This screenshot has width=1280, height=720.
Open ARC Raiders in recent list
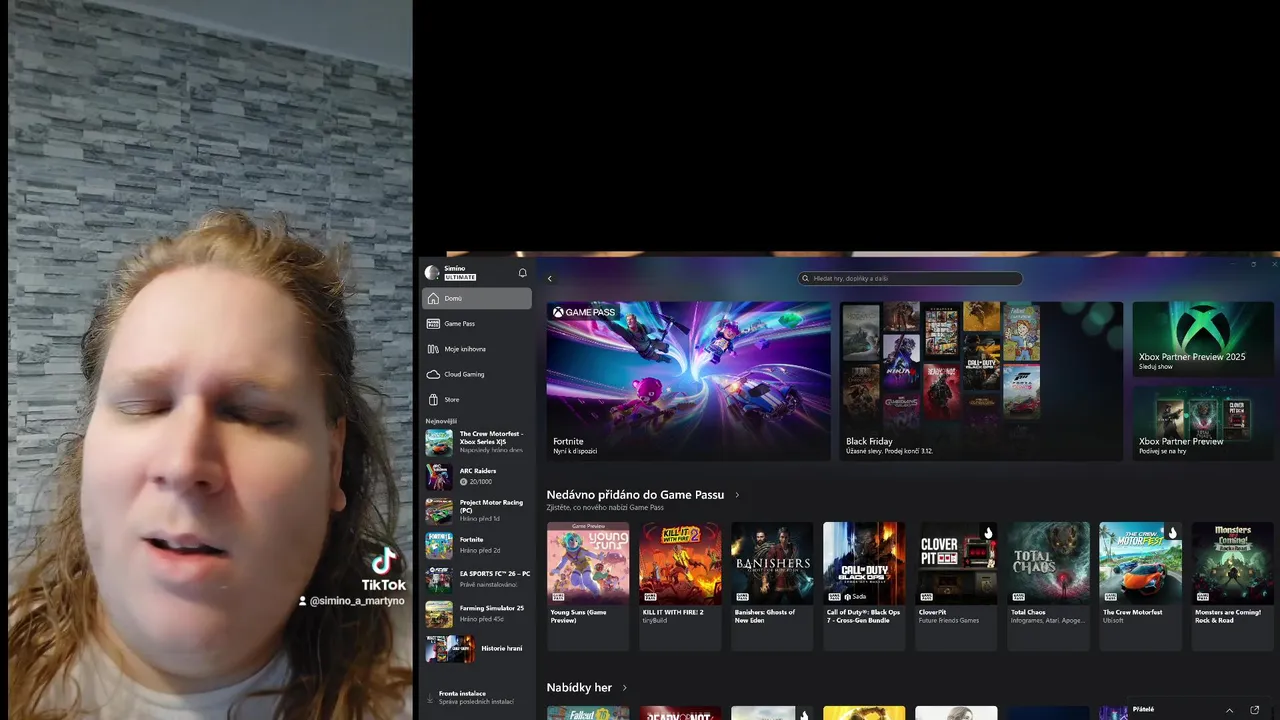478,476
